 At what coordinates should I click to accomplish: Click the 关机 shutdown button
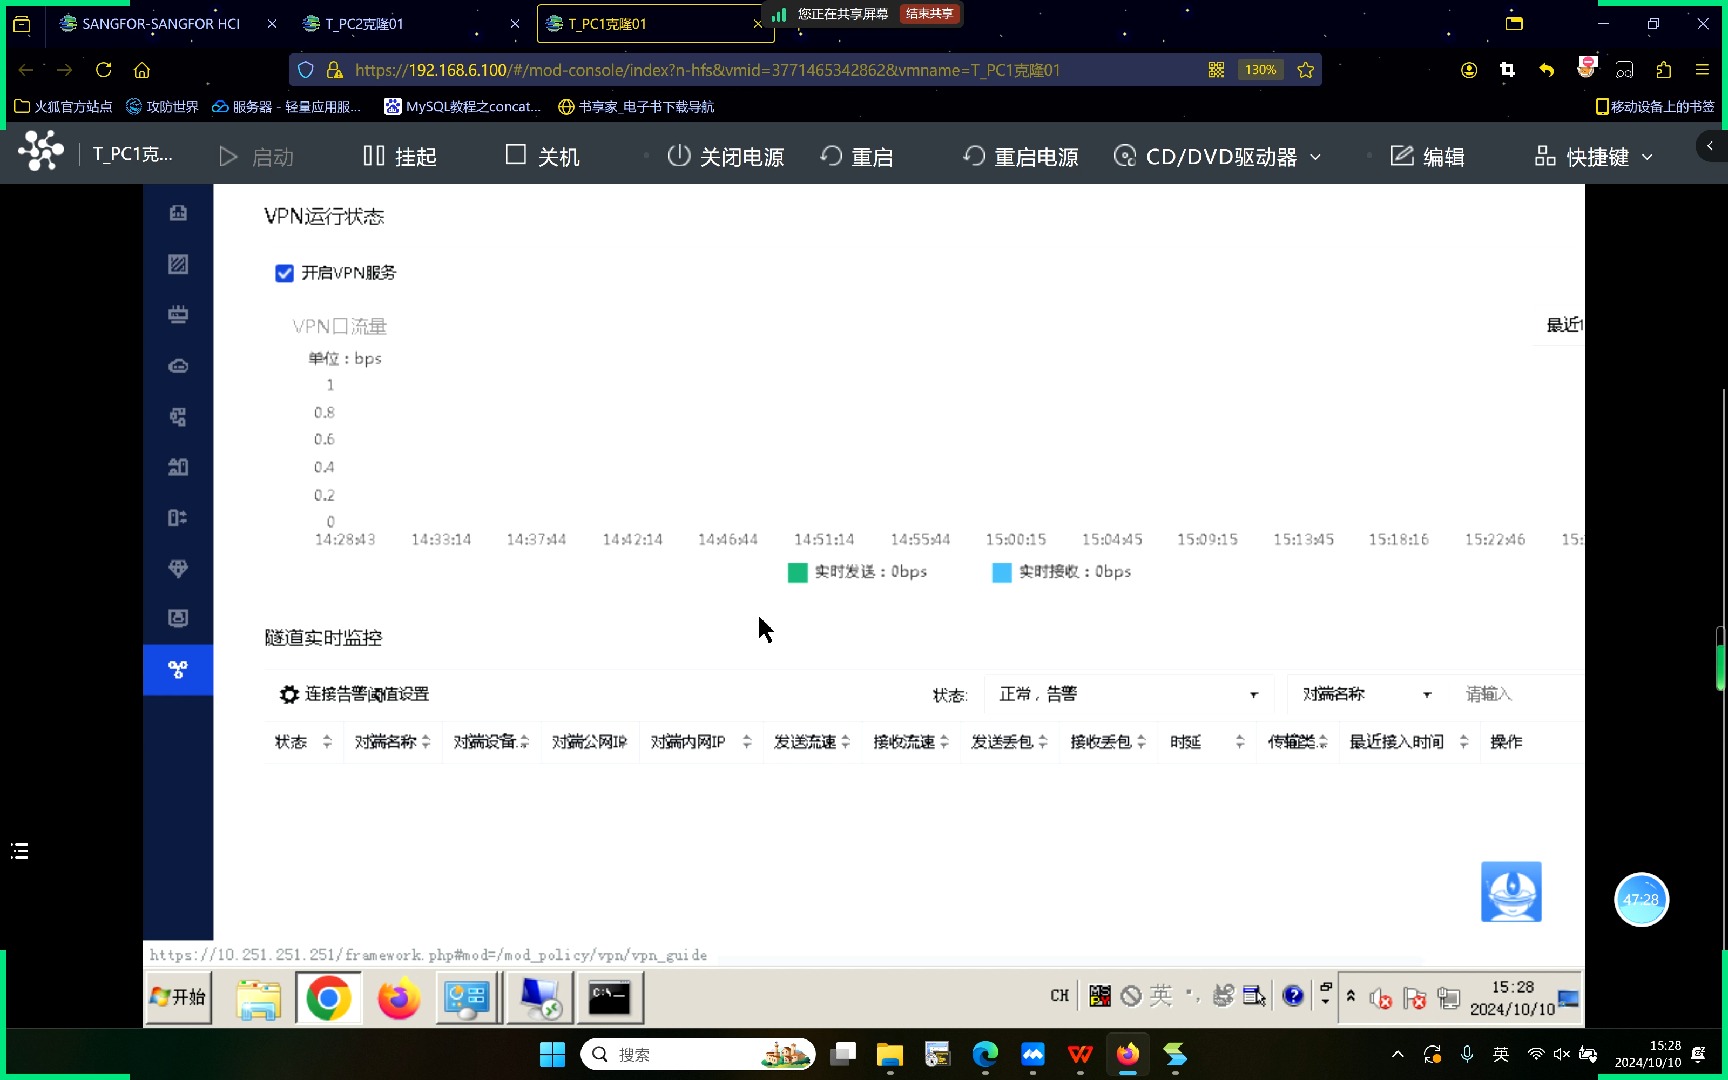(542, 157)
